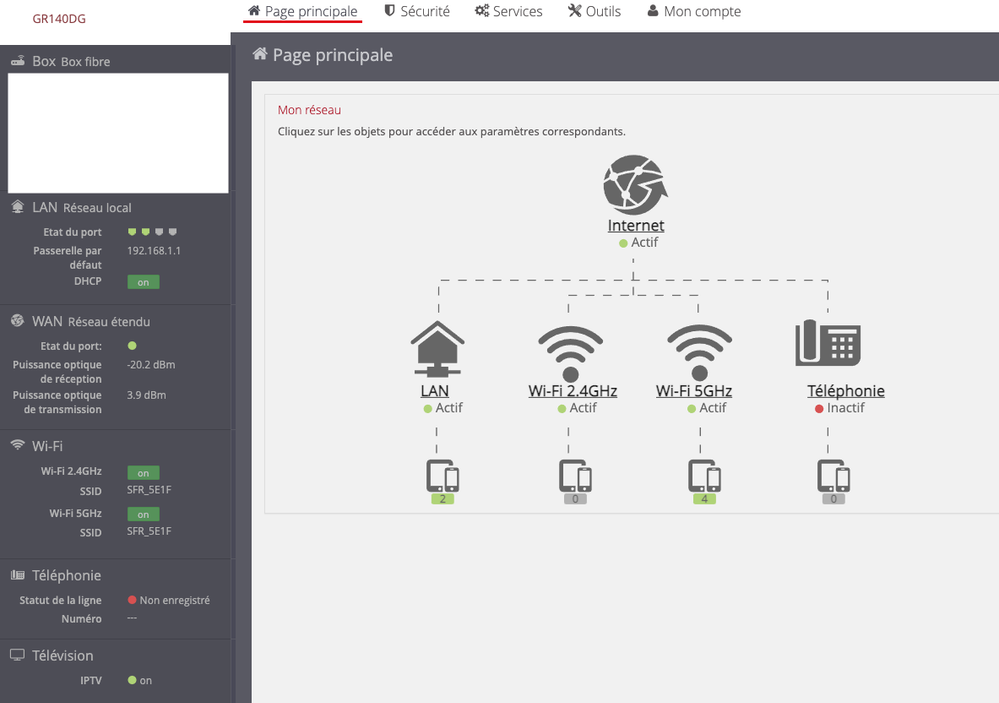This screenshot has height=703, width=999.
Task: Select the Wi-Fi 5GHz signal icon
Action: click(x=700, y=350)
